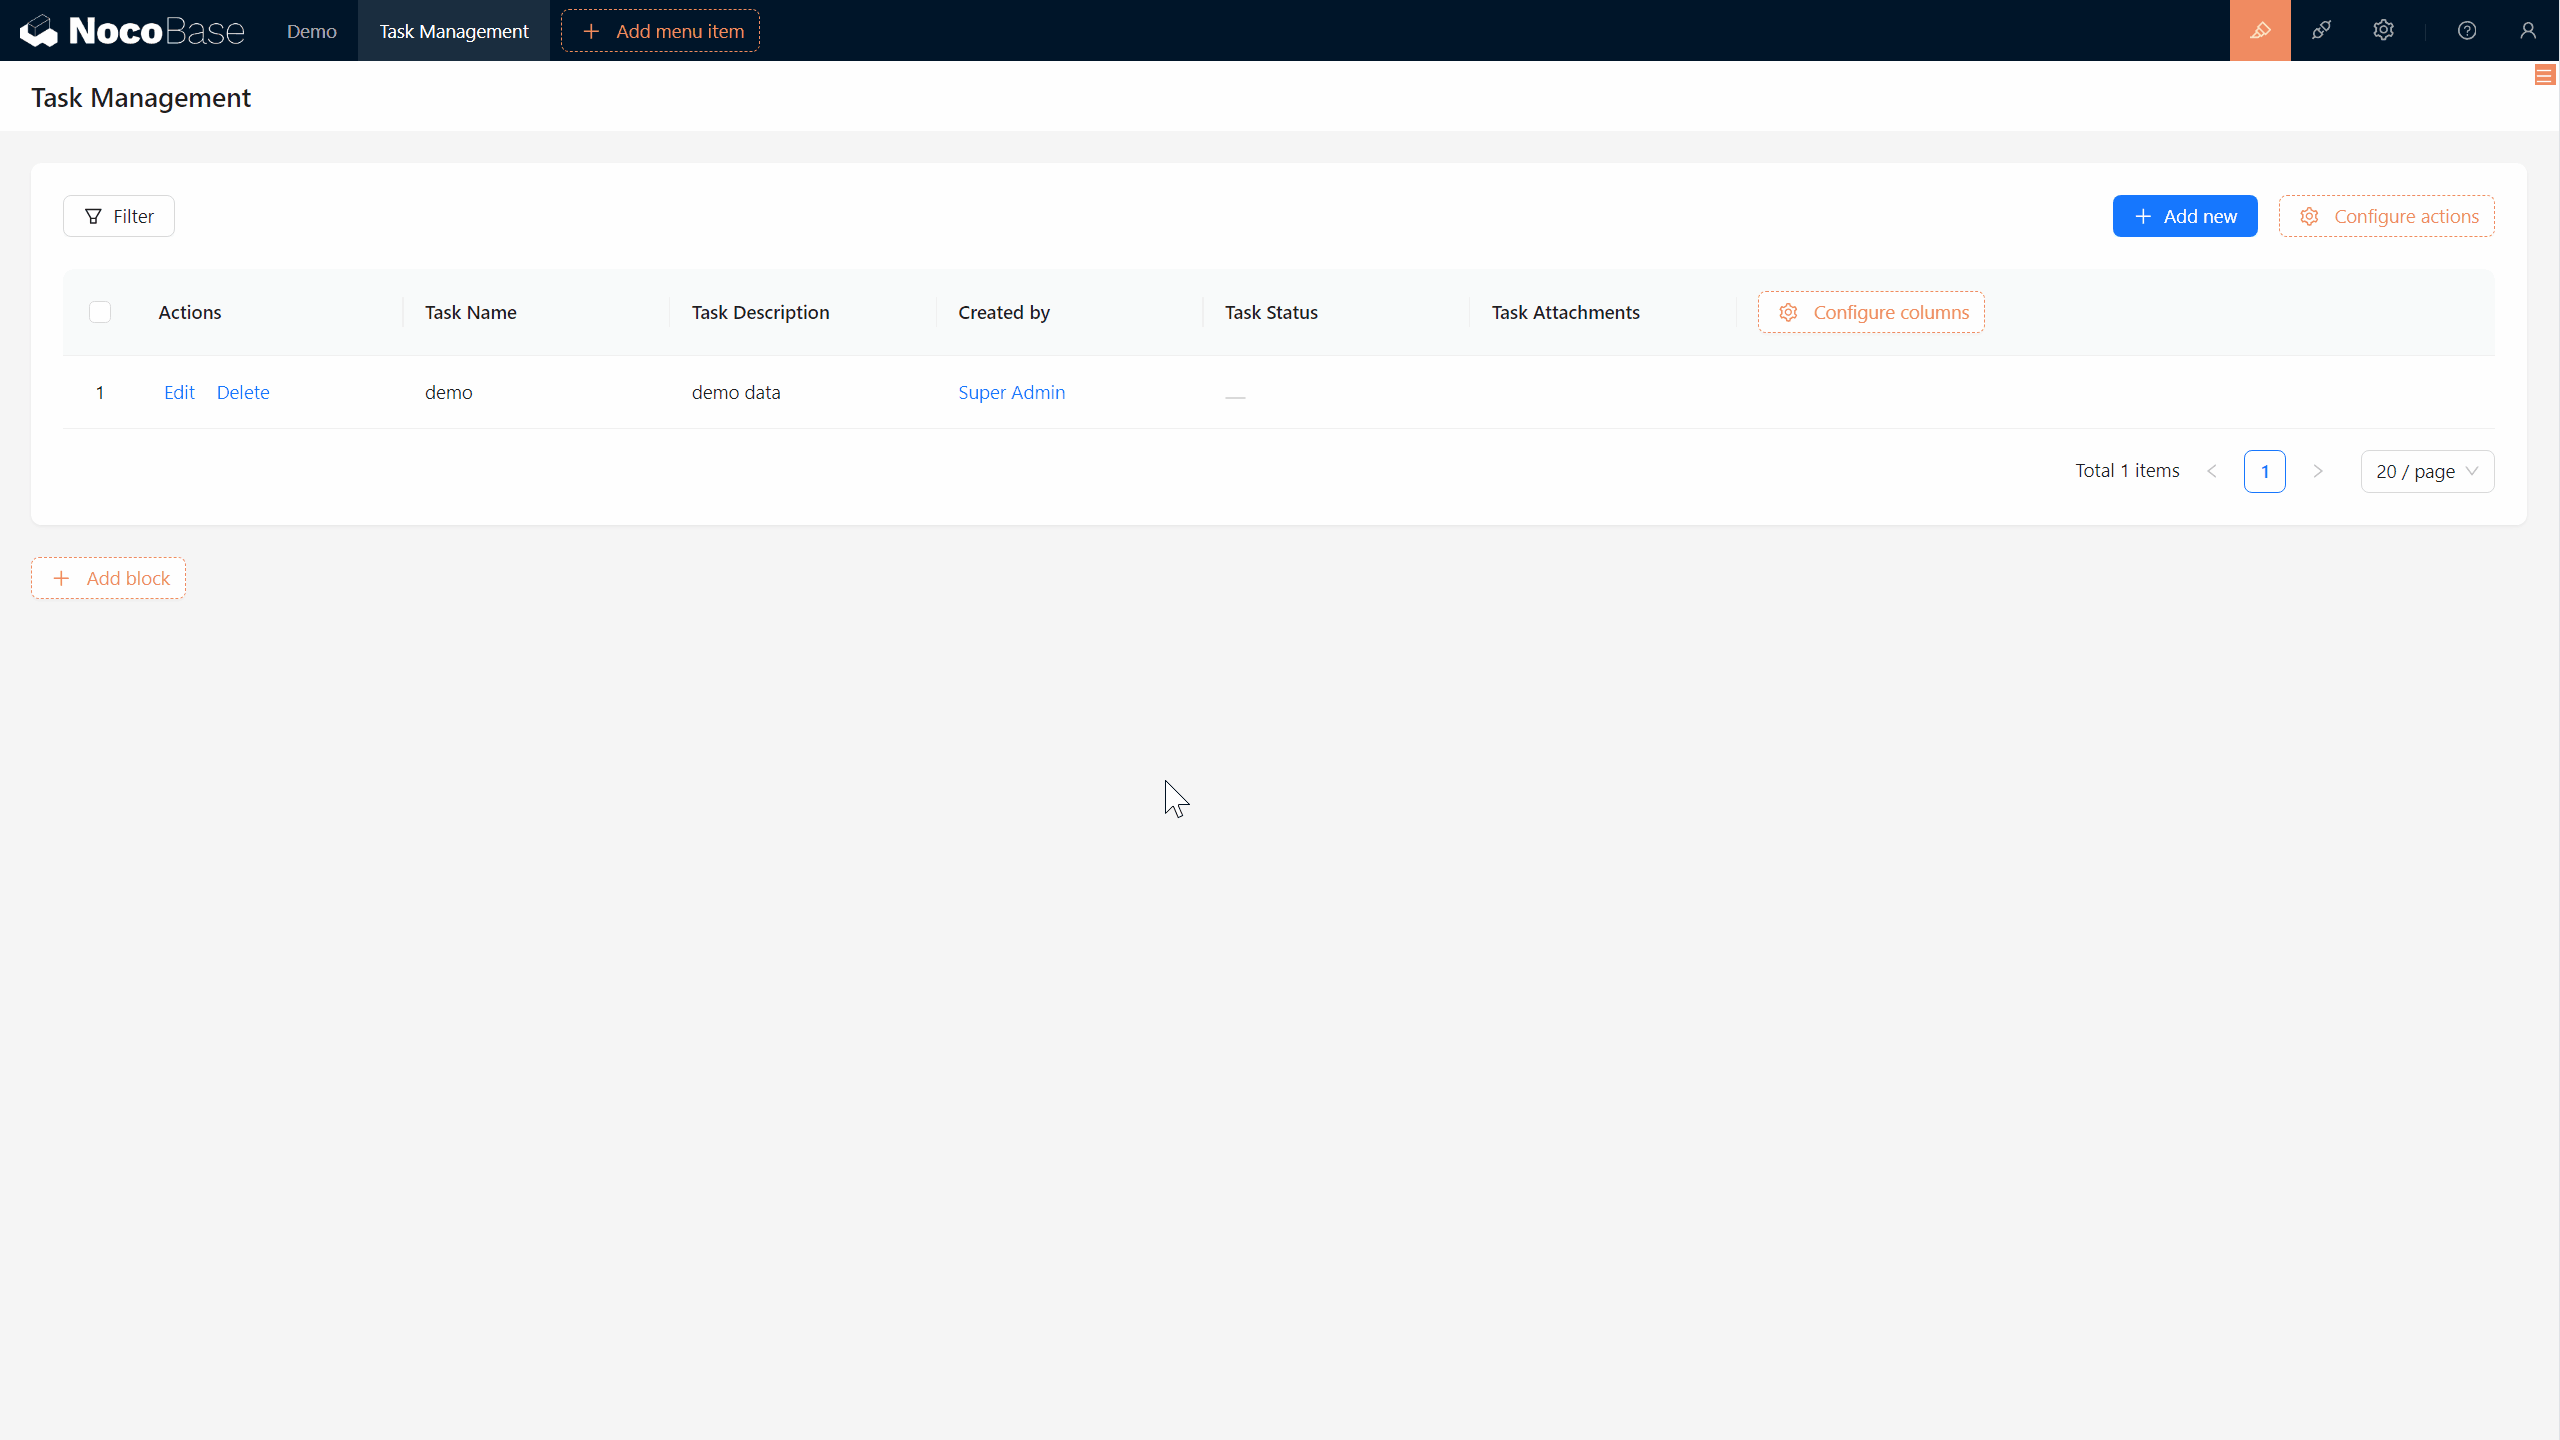
Task: Open the user profile icon
Action: pos(2528,30)
